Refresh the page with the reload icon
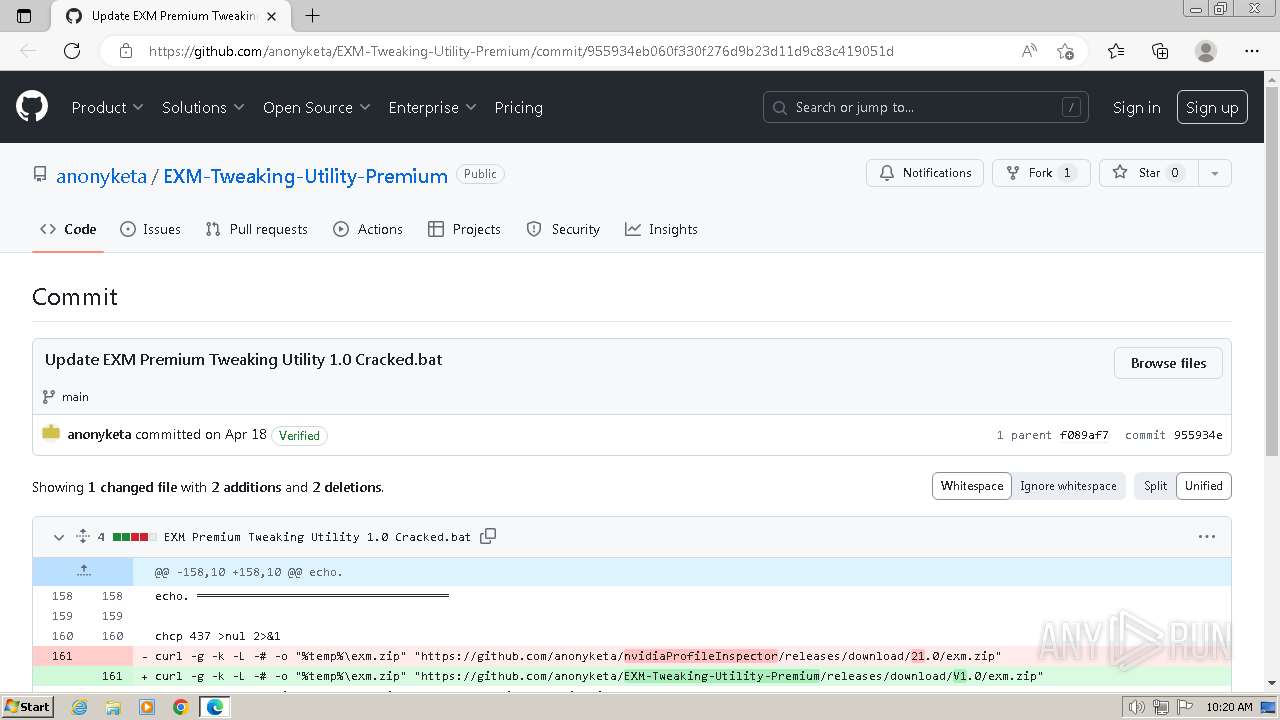This screenshot has width=1280, height=720. click(x=72, y=51)
